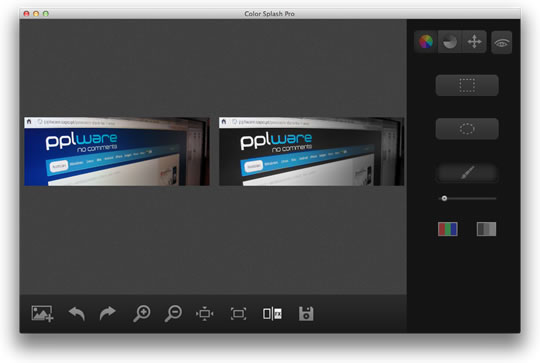The height and width of the screenshot is (363, 540).
Task: Open image with the add photo icon
Action: pyautogui.click(x=42, y=313)
